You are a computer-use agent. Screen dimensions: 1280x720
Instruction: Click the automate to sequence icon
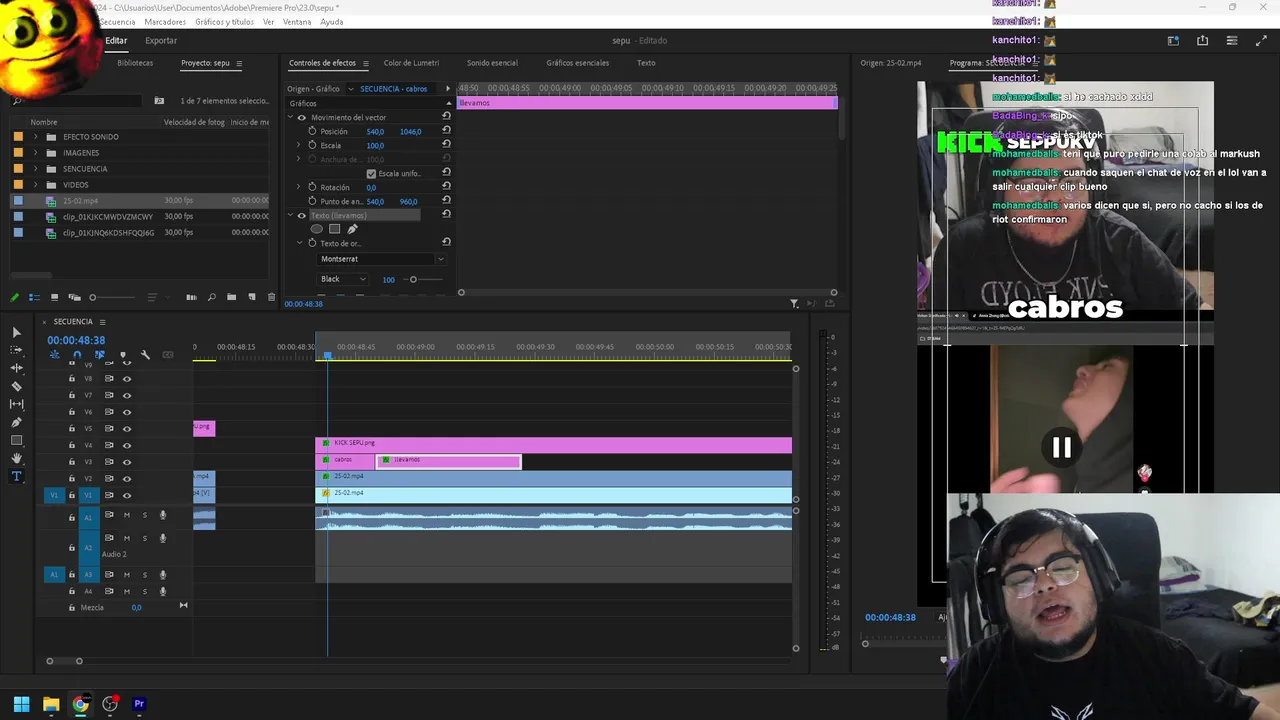pyautogui.click(x=191, y=297)
